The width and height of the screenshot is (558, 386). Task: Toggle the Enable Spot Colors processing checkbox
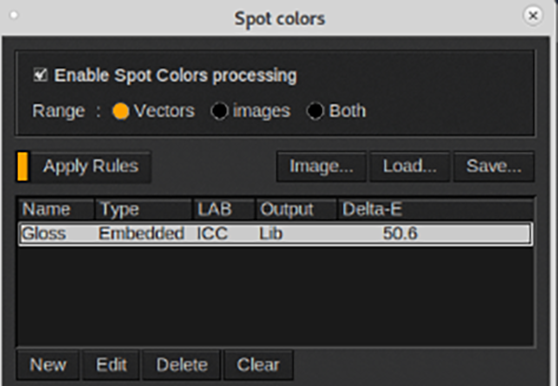[40, 75]
